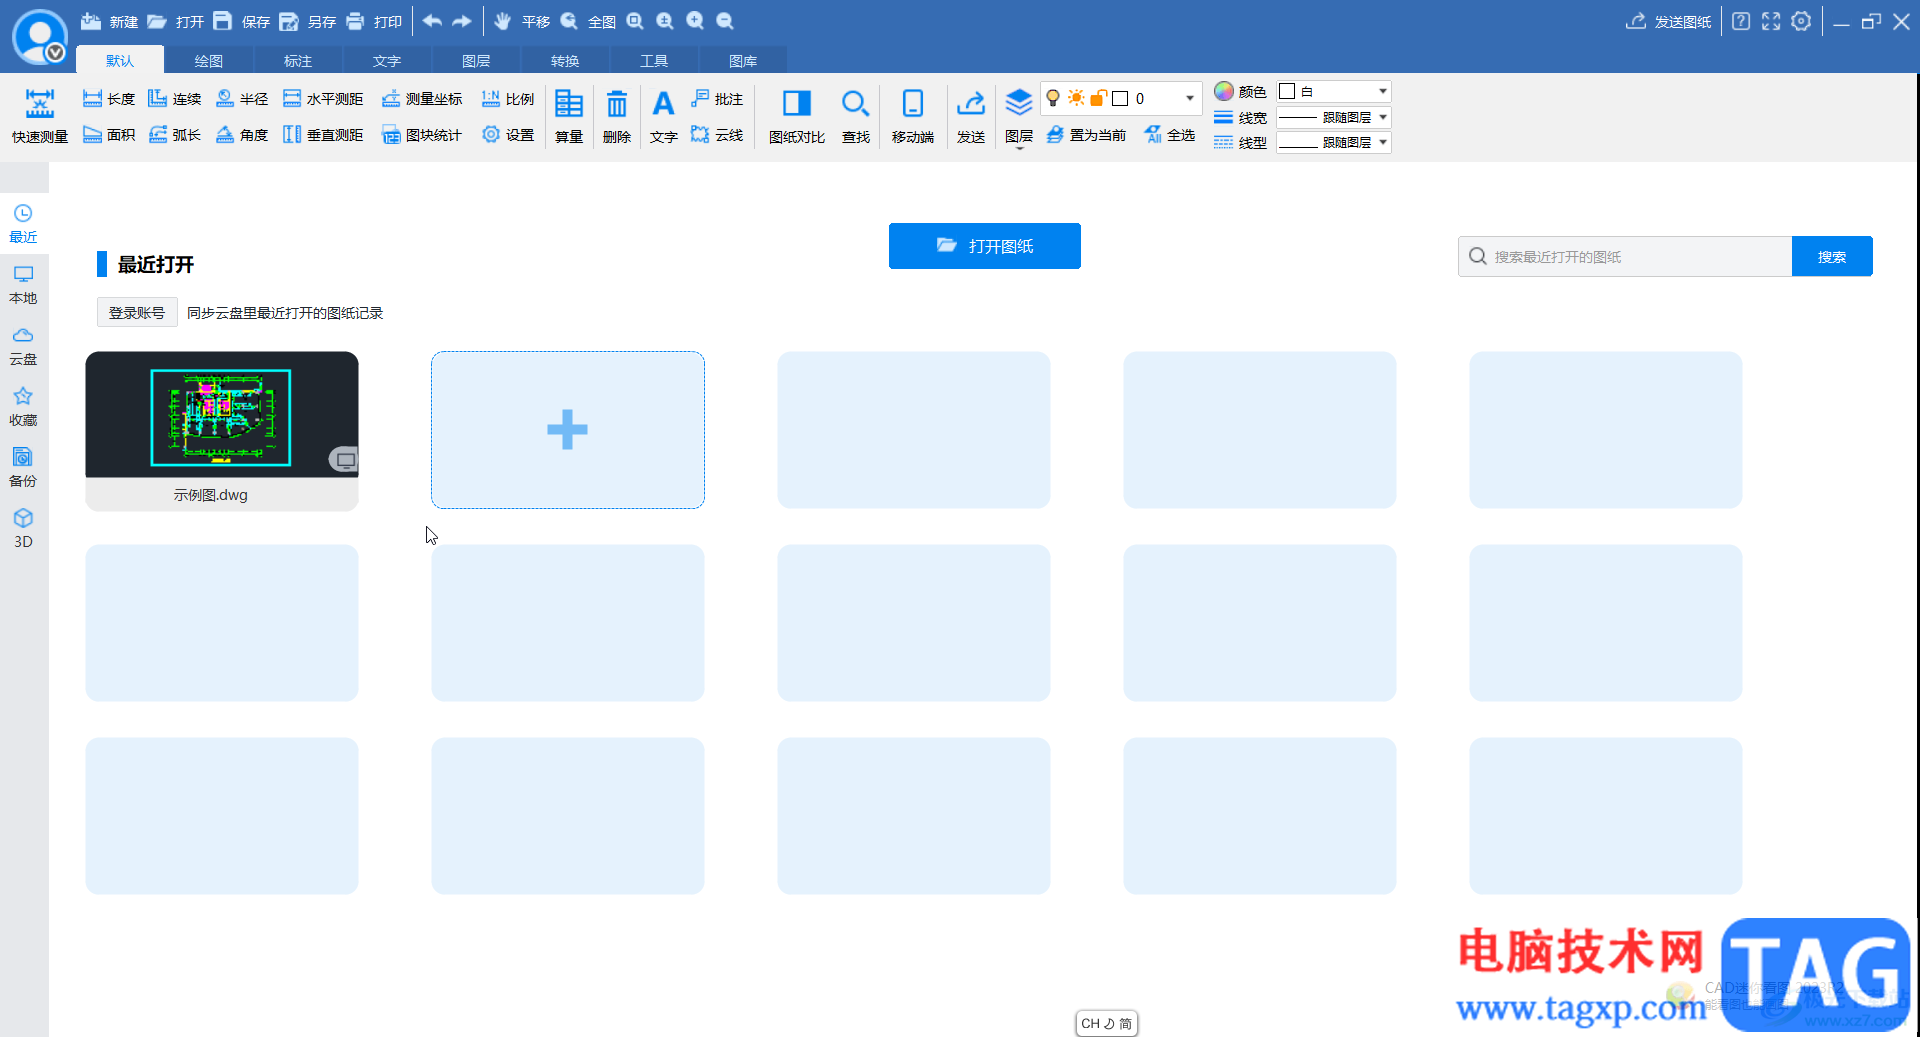Image resolution: width=1920 pixels, height=1037 pixels.
Task: Open the 图块统计 block statistics tool
Action: [421, 135]
